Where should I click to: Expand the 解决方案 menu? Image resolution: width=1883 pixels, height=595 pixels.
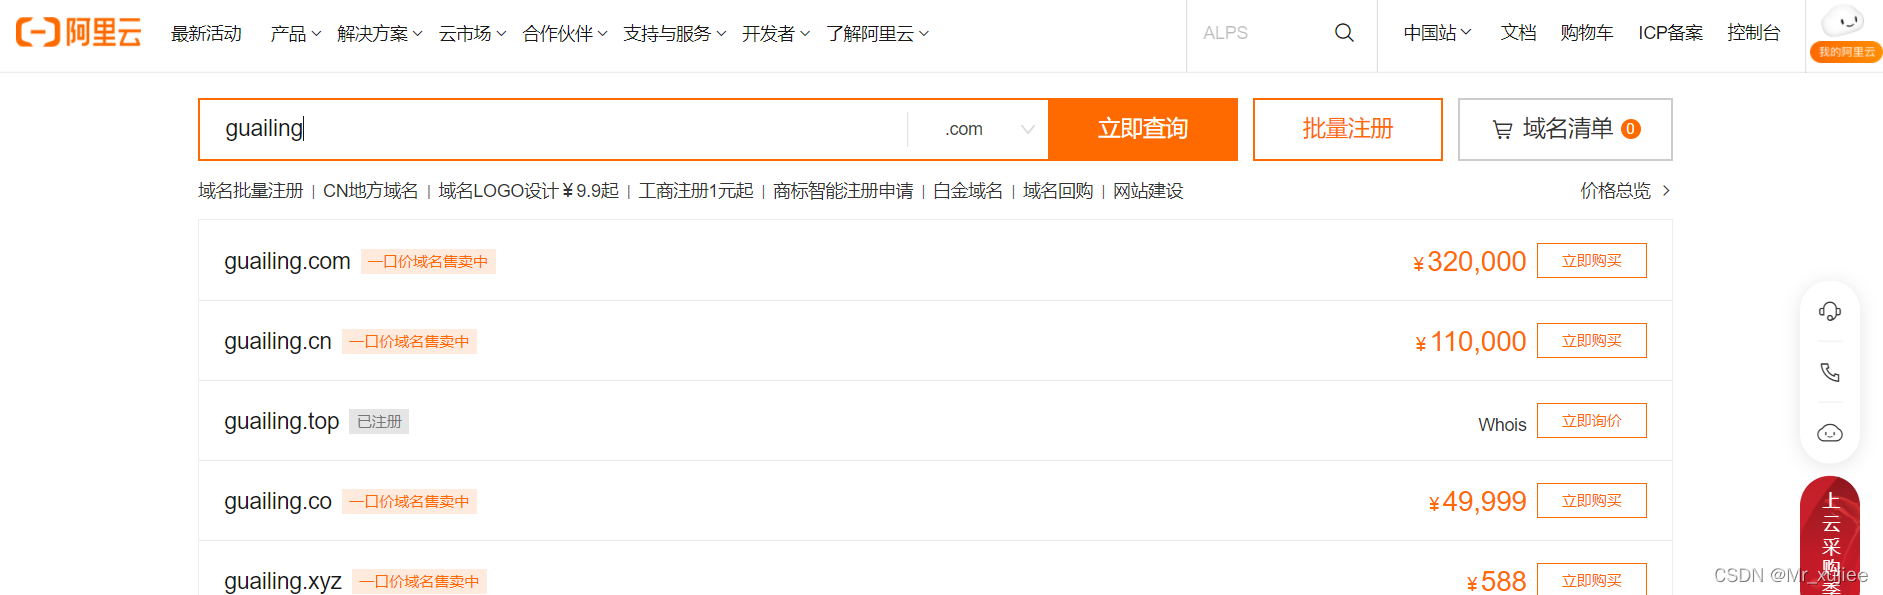click(380, 34)
